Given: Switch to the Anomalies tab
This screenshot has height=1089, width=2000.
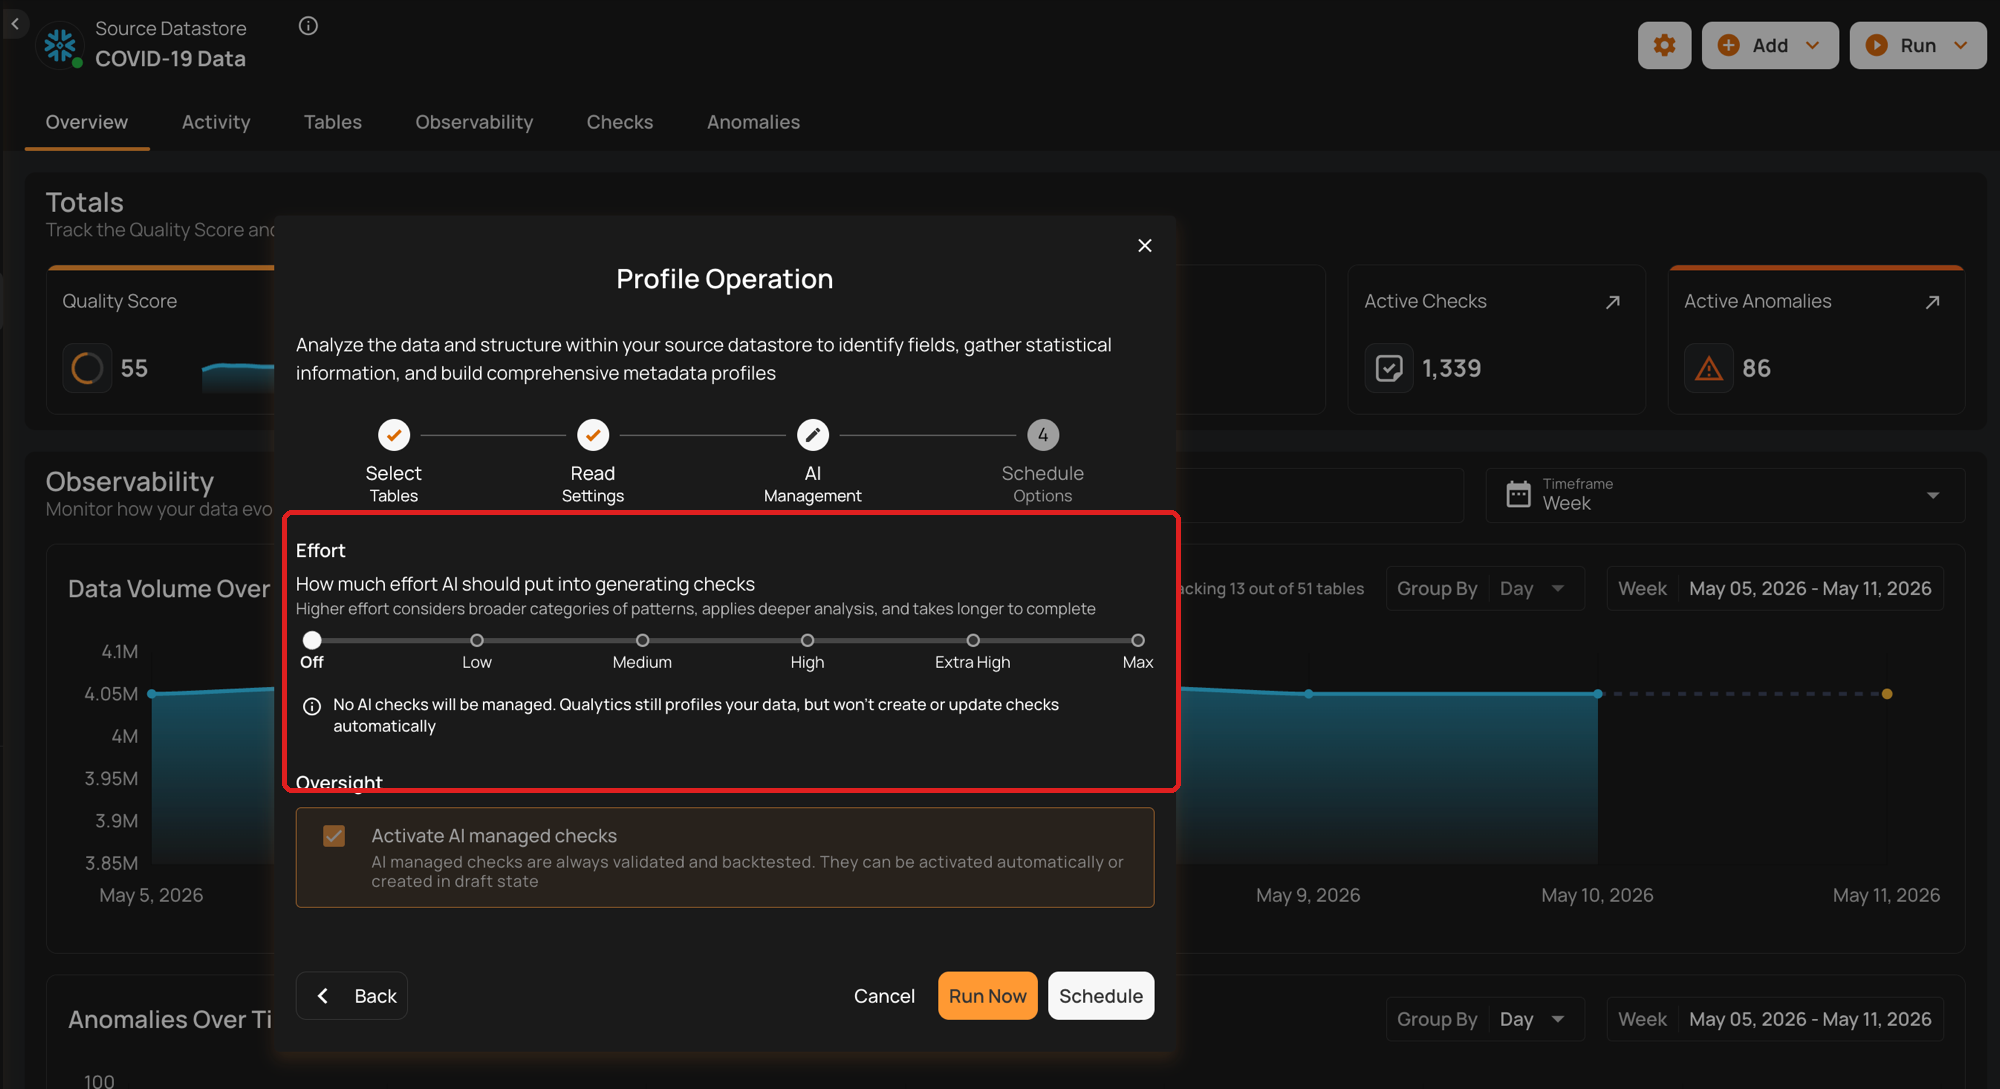Looking at the screenshot, I should click(753, 122).
